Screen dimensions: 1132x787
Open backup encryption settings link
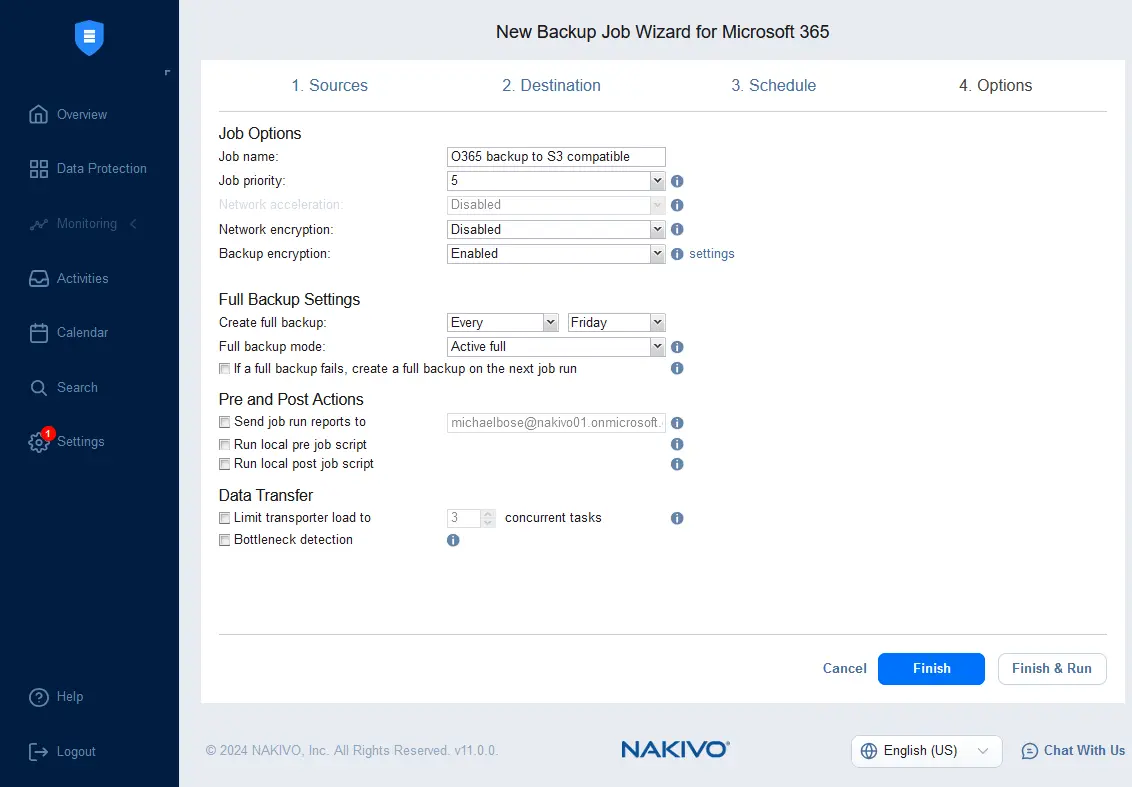(x=712, y=254)
